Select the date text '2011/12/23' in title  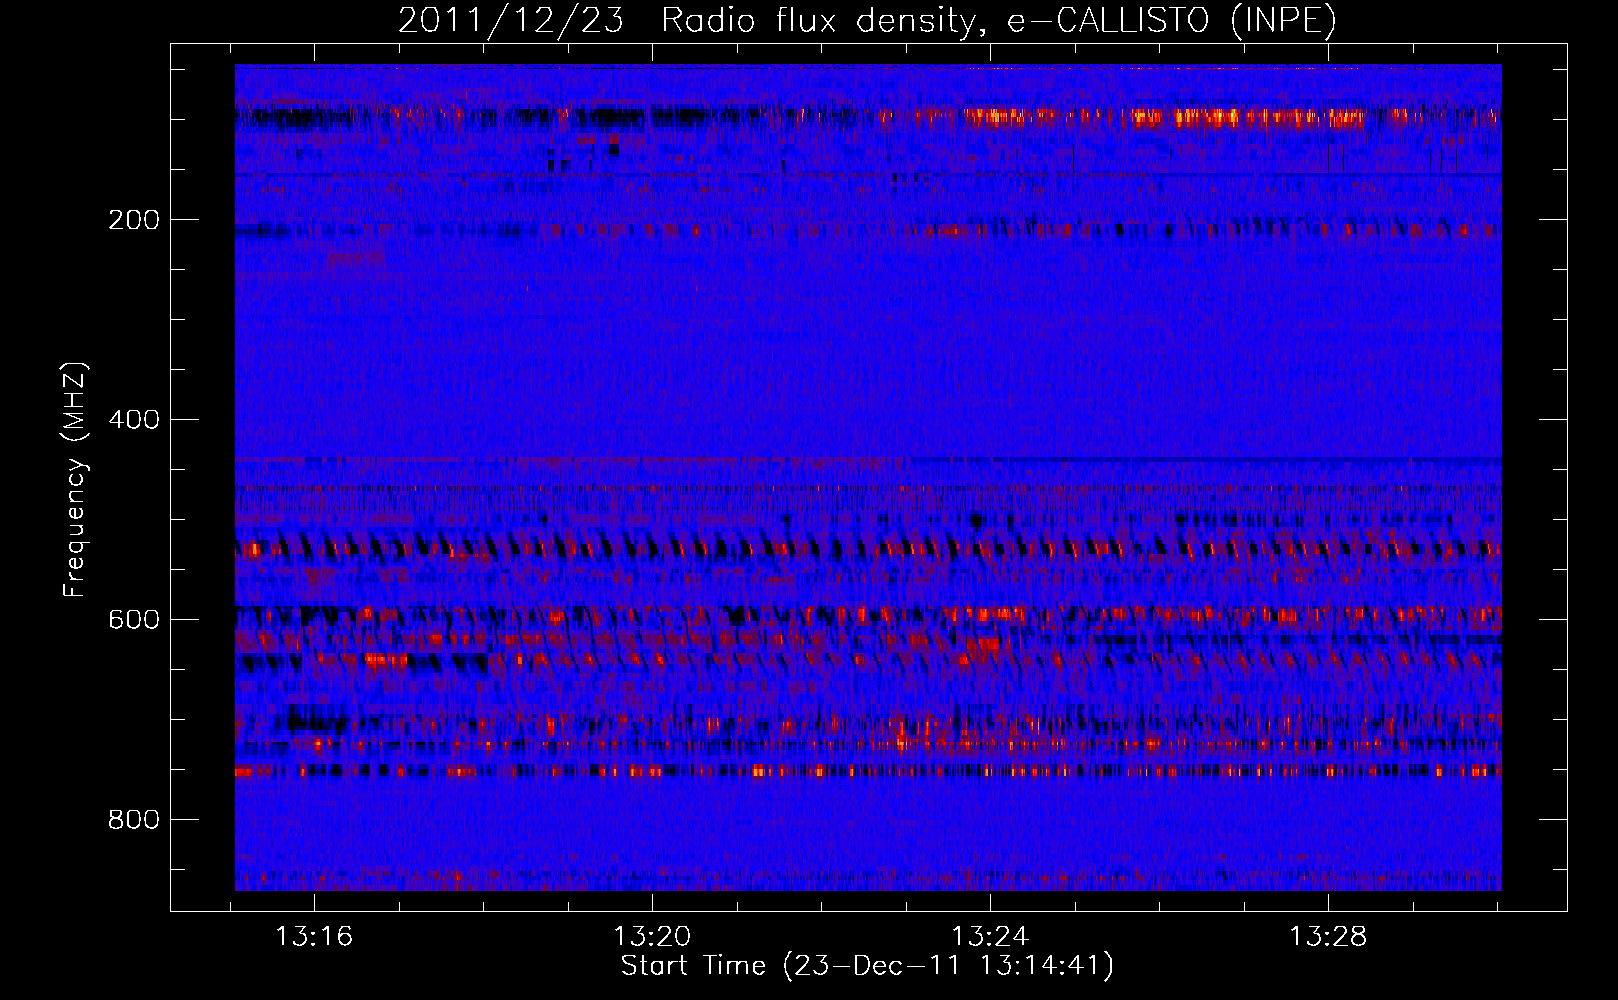(511, 21)
